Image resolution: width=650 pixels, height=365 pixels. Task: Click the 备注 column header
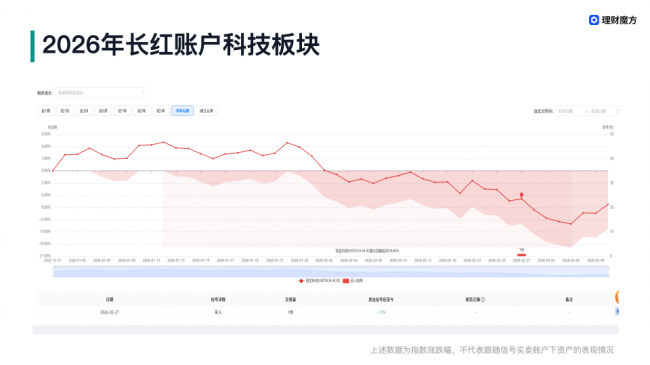pos(569,299)
